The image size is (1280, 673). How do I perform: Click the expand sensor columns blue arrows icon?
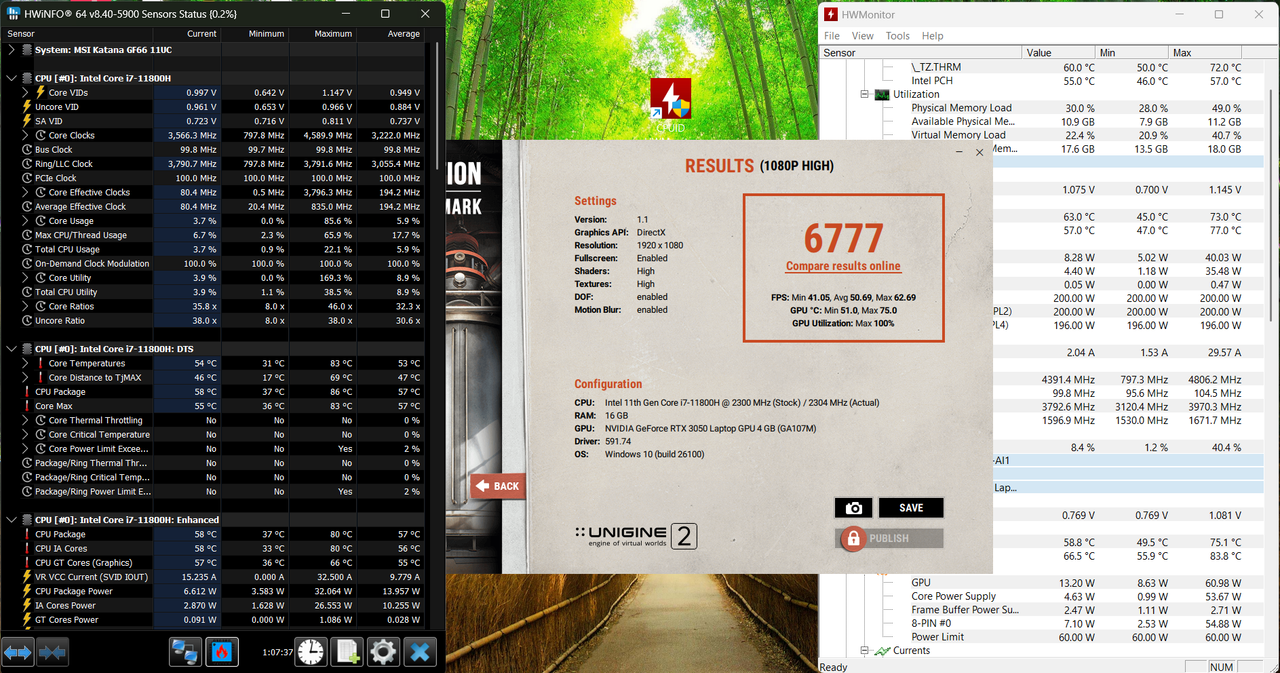tap(18, 652)
